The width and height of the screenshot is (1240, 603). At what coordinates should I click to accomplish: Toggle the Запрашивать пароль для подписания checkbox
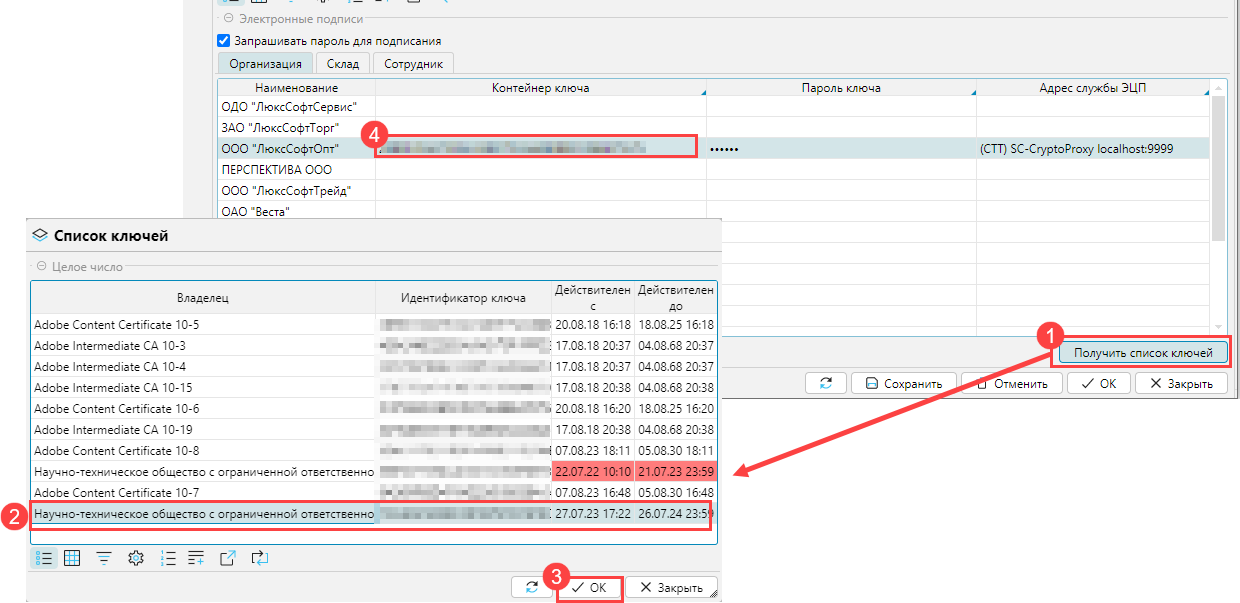coord(222,41)
